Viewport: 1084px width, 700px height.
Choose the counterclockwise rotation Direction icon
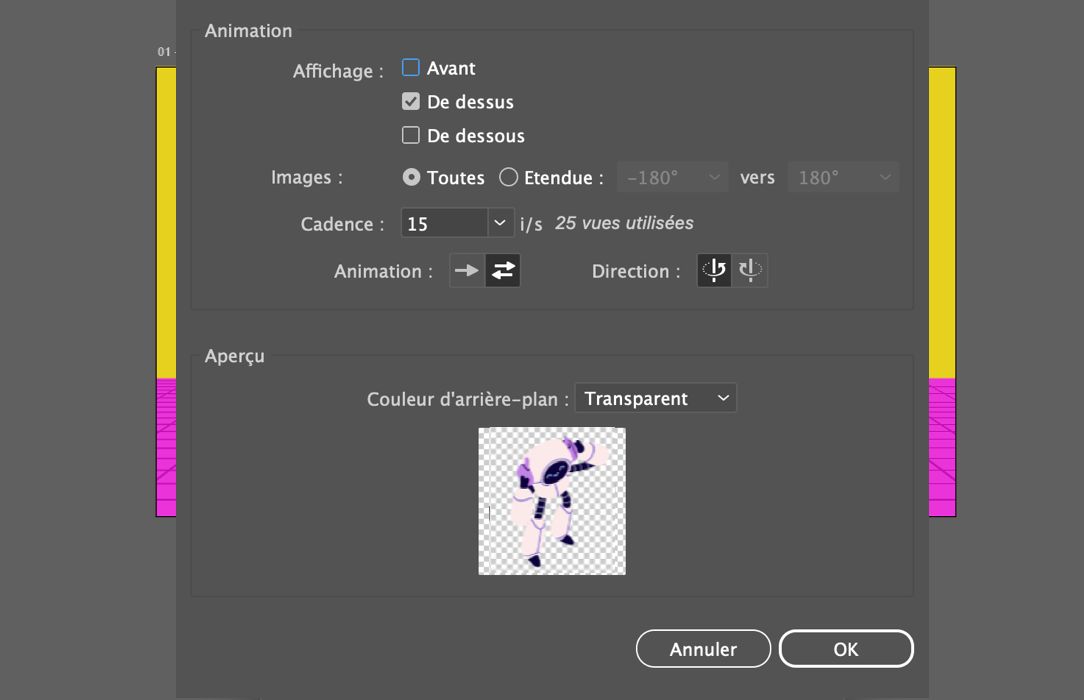pos(749,270)
